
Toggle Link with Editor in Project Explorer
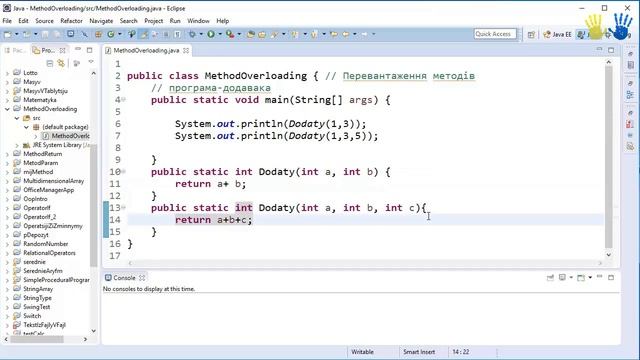(61, 63)
